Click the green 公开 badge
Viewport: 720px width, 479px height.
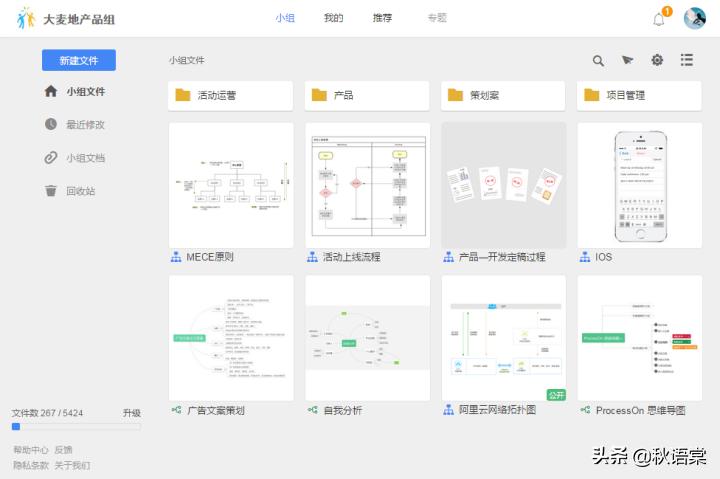coord(556,394)
